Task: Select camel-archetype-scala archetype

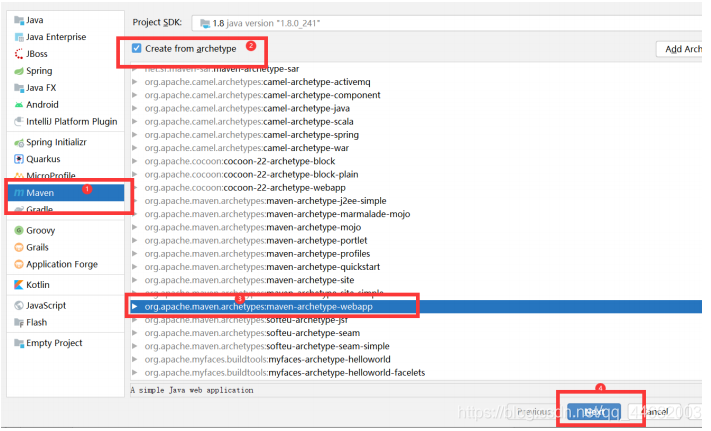Action: click(x=249, y=121)
